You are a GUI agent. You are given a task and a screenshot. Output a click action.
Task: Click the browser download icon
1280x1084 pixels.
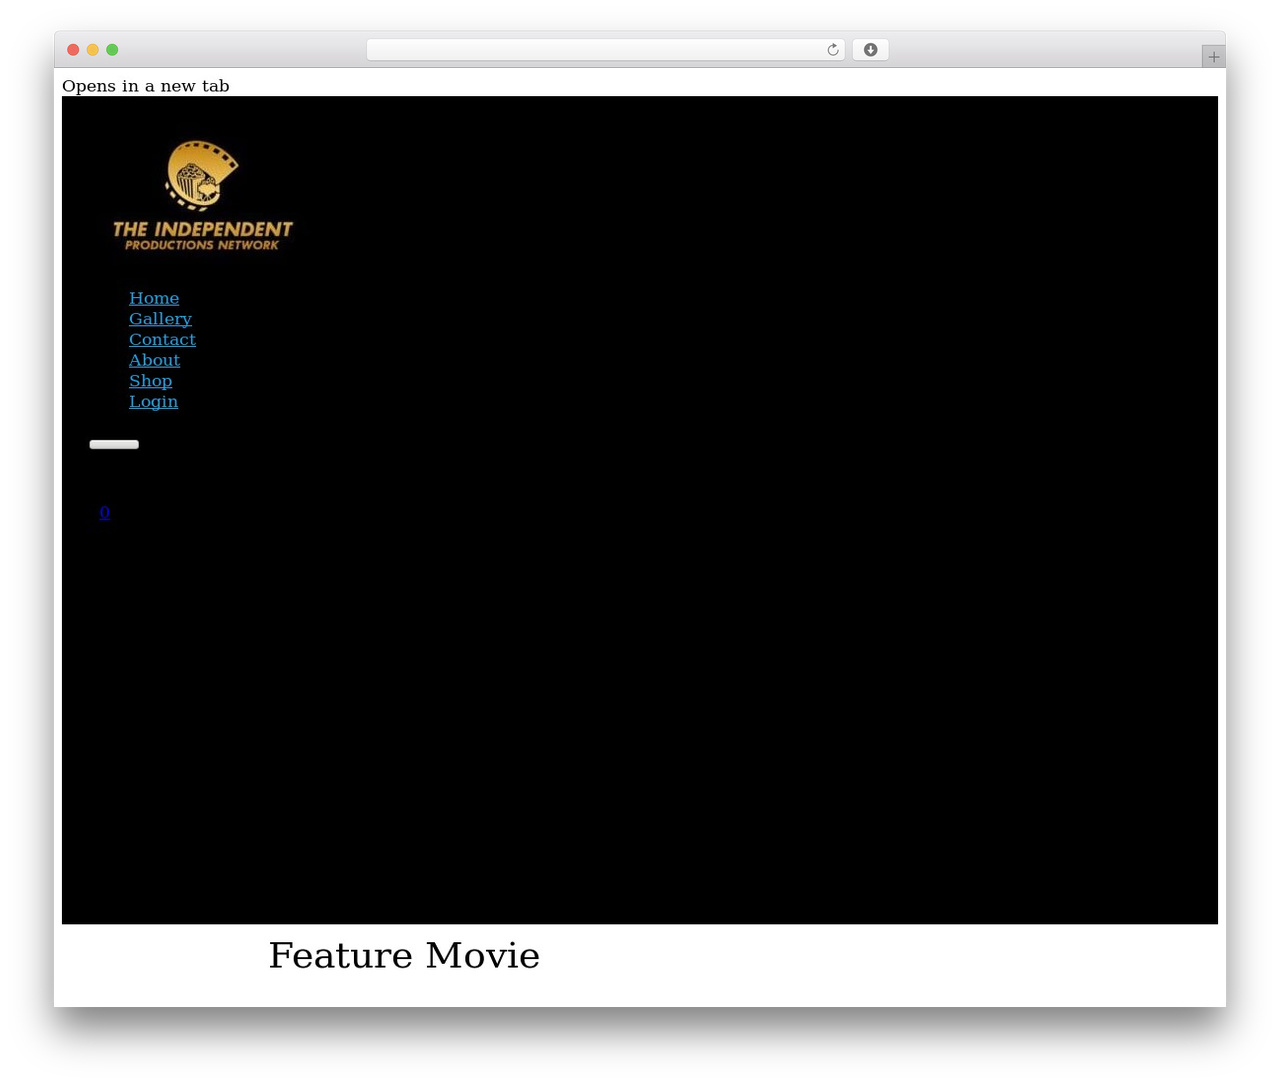870,50
